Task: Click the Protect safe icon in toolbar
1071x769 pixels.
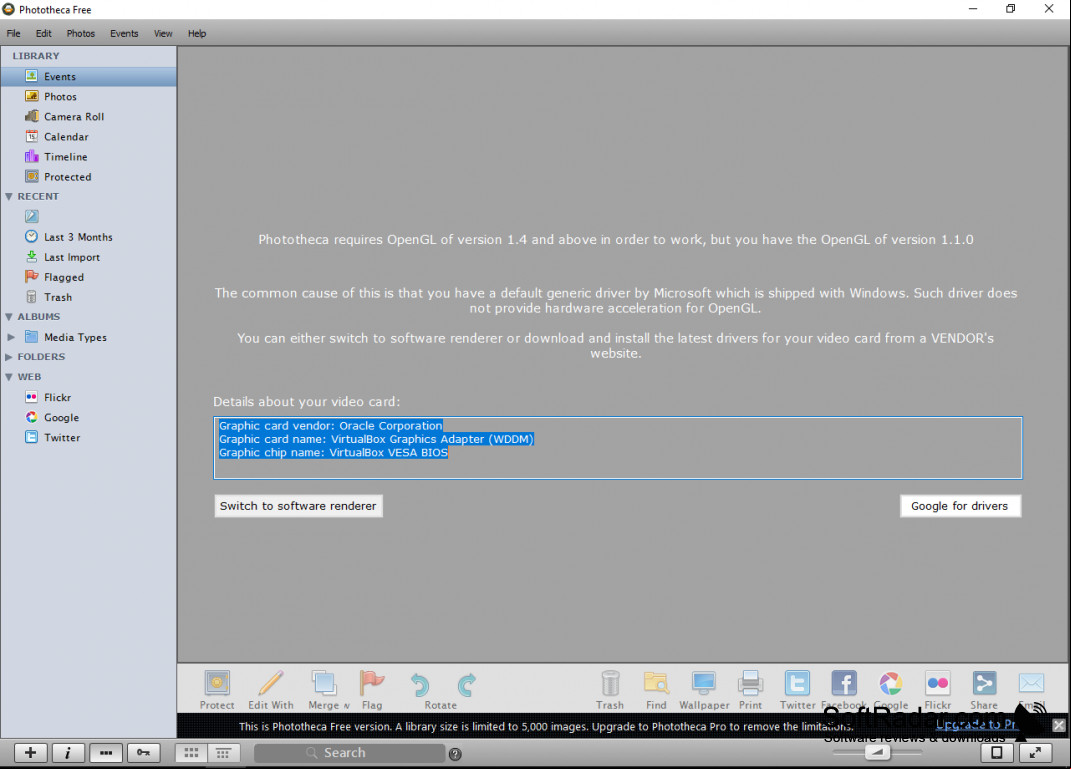Action: coord(217,684)
